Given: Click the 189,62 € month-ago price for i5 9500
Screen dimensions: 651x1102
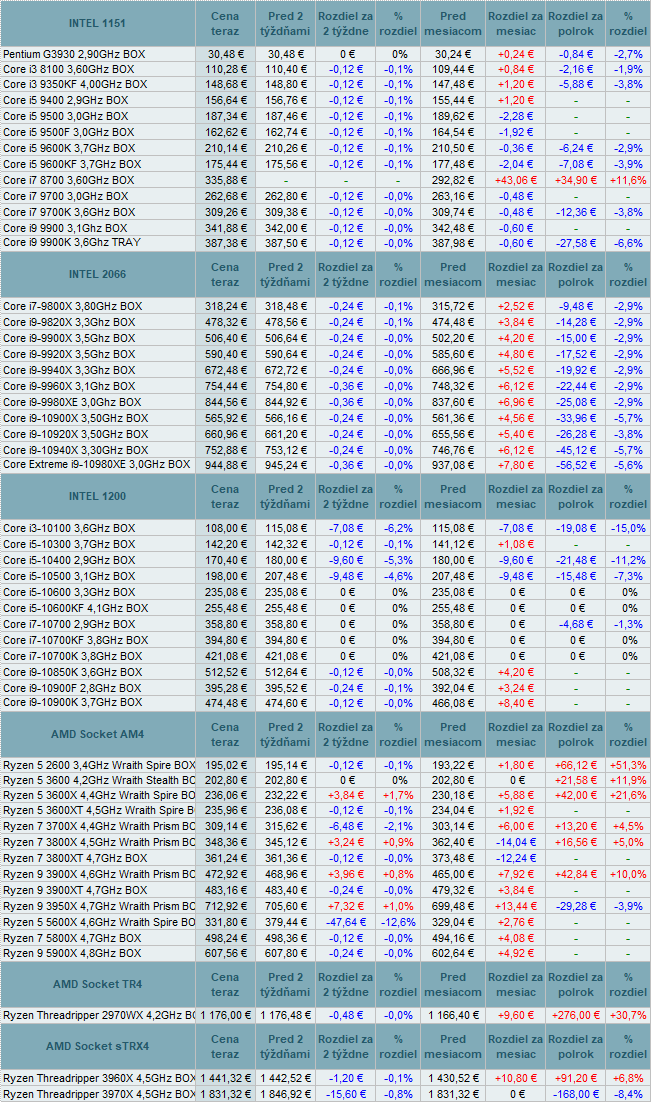Looking at the screenshot, I should 453,117.
